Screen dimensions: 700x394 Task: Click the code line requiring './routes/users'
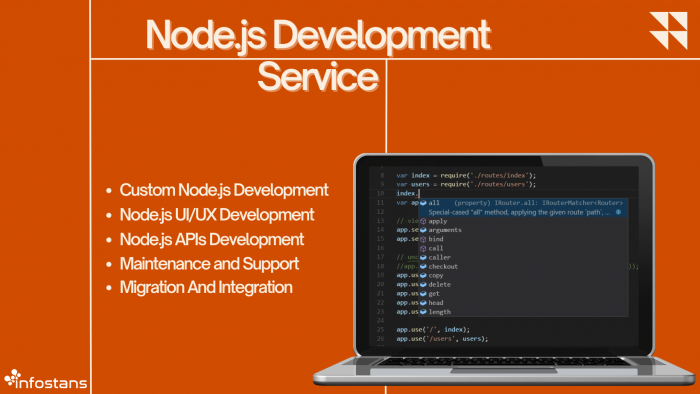(466, 184)
